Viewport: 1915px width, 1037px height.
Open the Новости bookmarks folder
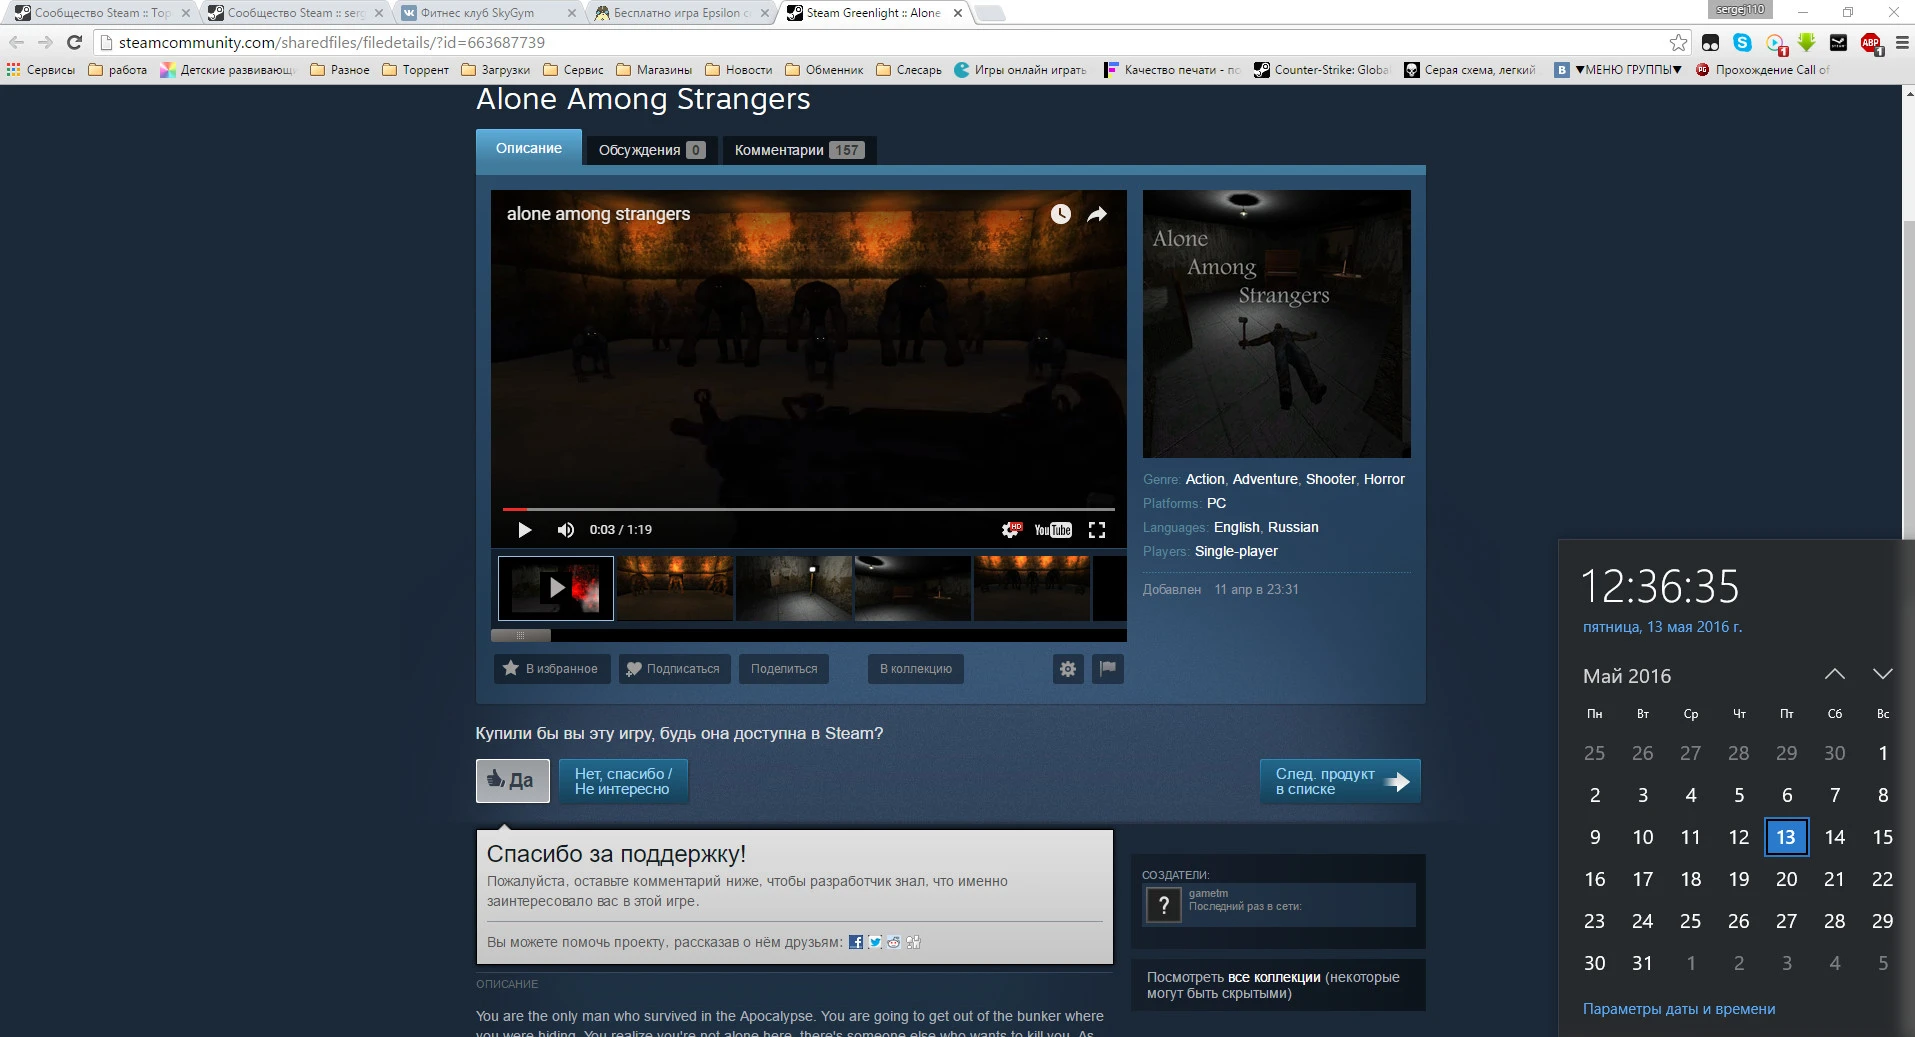[739, 70]
